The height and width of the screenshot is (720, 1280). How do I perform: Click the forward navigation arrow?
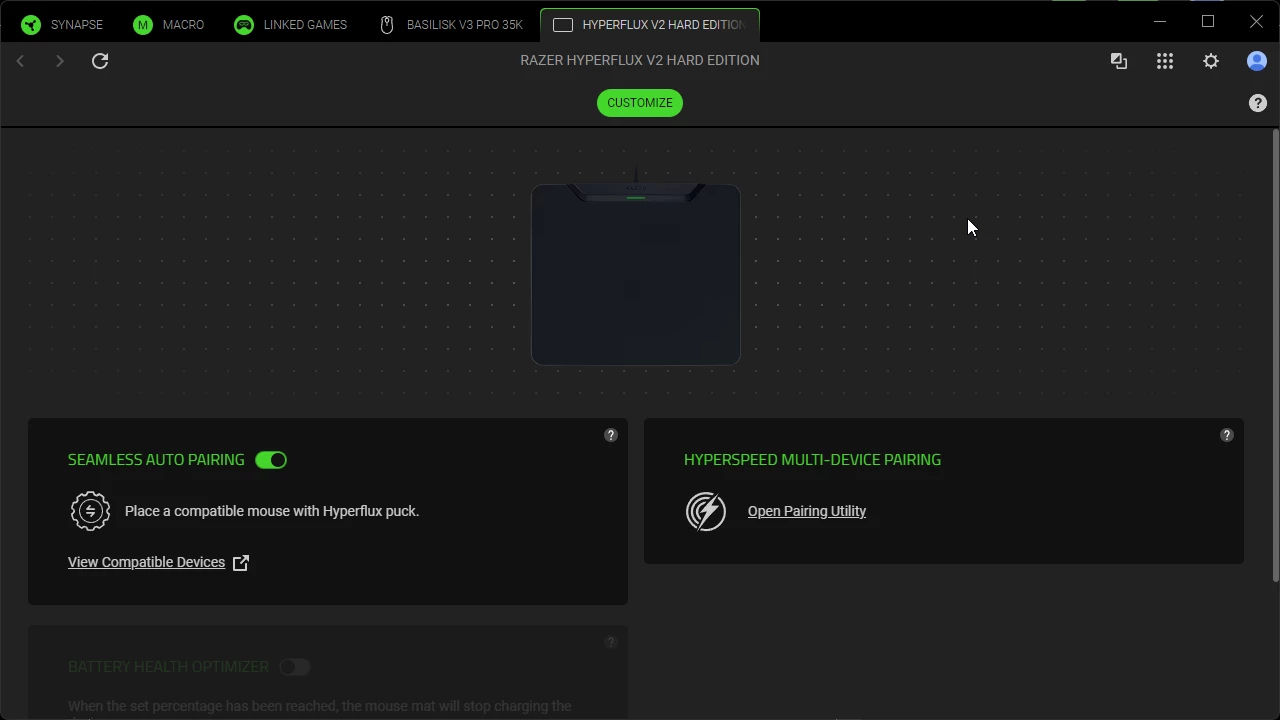coord(59,61)
